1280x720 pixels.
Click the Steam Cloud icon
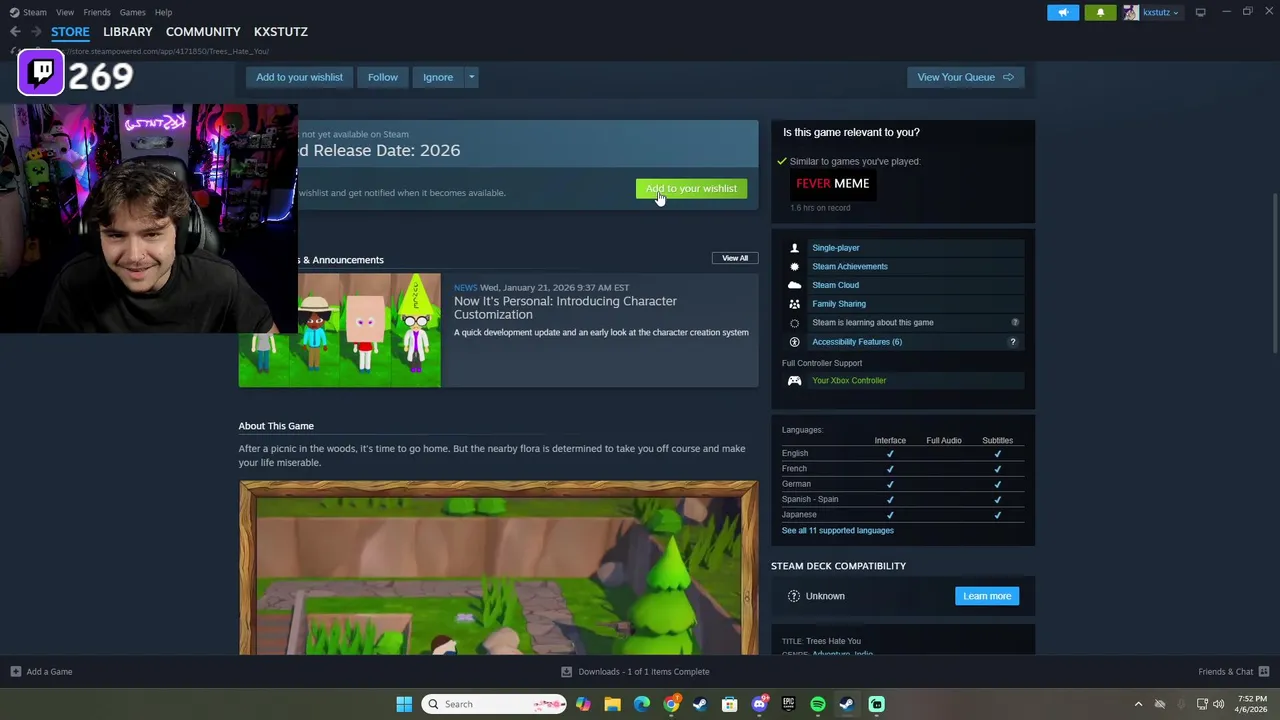pyautogui.click(x=794, y=285)
